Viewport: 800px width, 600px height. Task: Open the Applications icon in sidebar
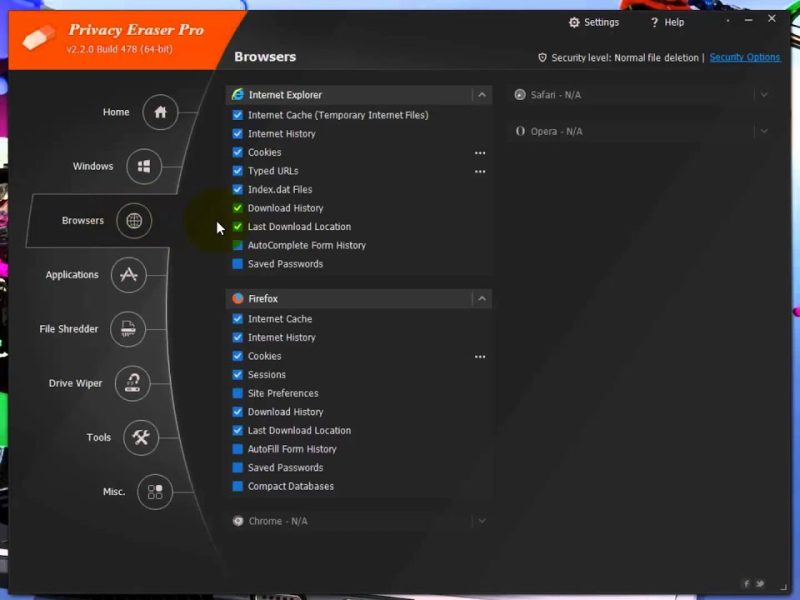pyautogui.click(x=129, y=275)
